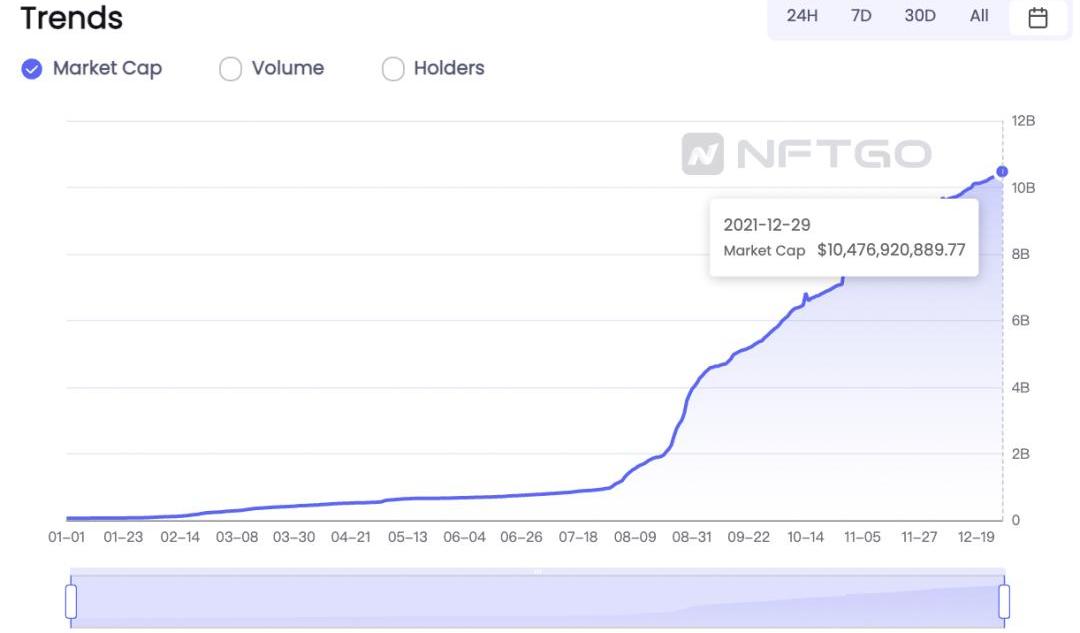
Task: Switch to the 24H time range
Action: pos(802,16)
